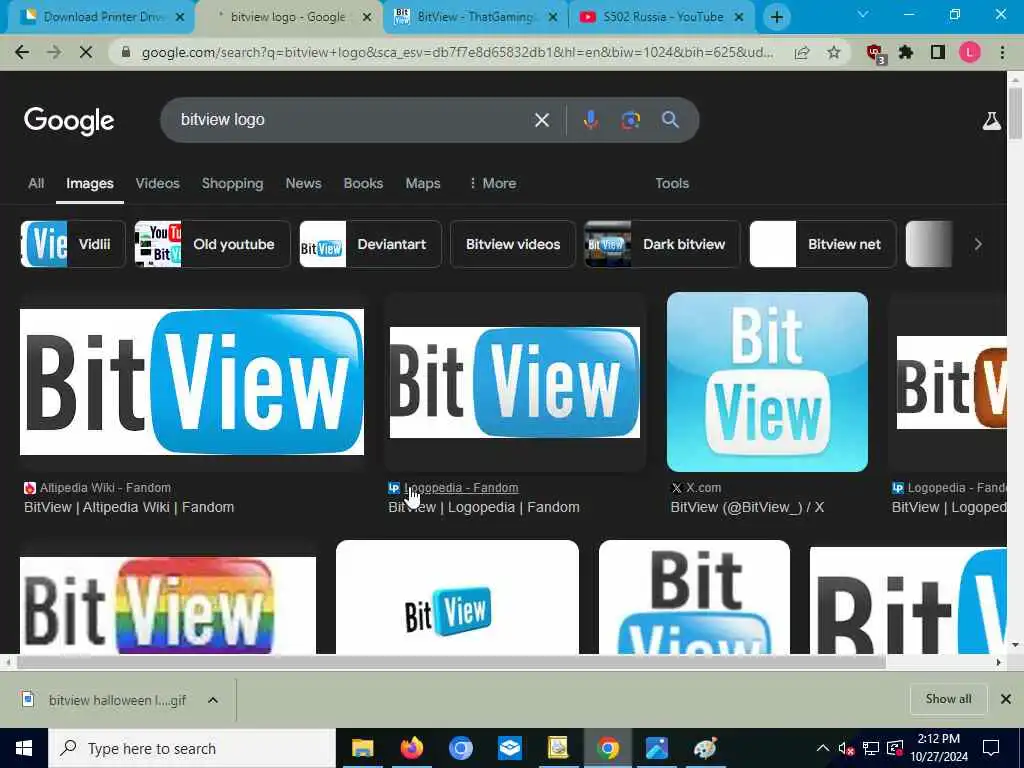The height and width of the screenshot is (768, 1024).
Task: Open a new browser tab
Action: click(776, 17)
